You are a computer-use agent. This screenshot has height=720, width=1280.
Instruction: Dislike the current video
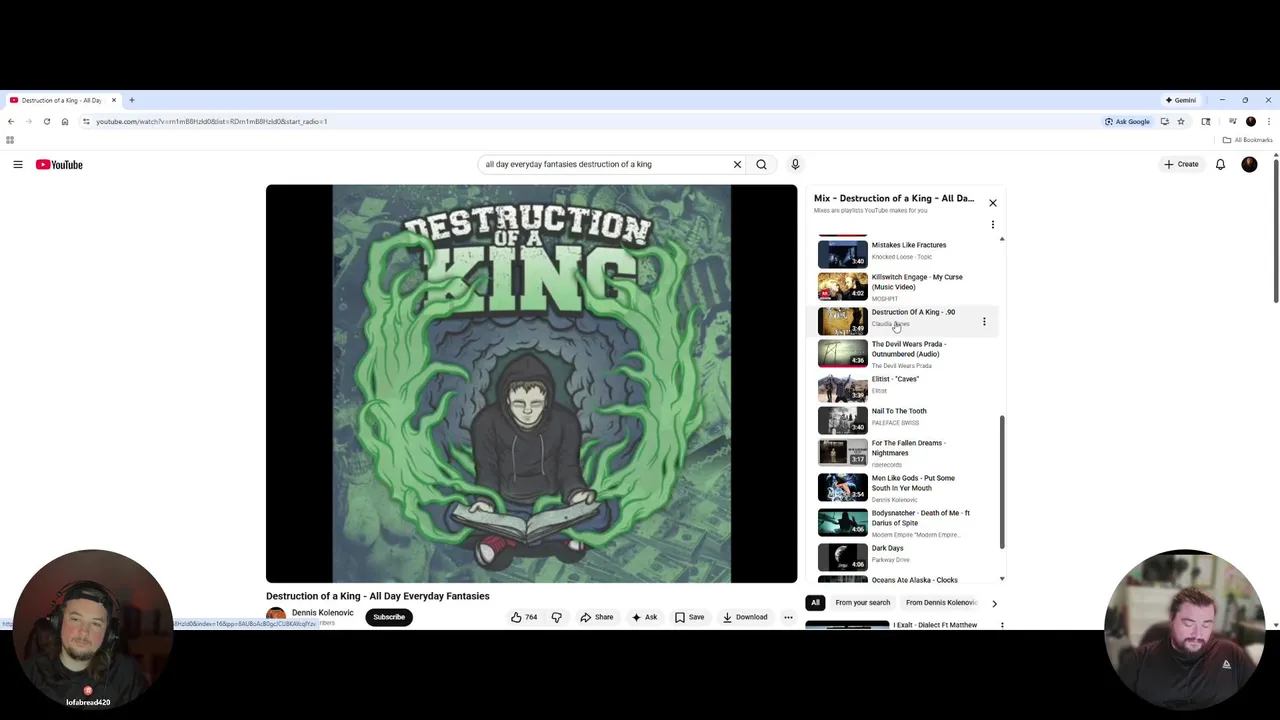pyautogui.click(x=557, y=617)
